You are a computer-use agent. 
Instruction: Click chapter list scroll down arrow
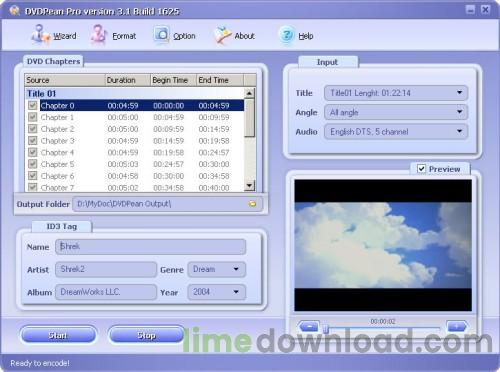[249, 186]
